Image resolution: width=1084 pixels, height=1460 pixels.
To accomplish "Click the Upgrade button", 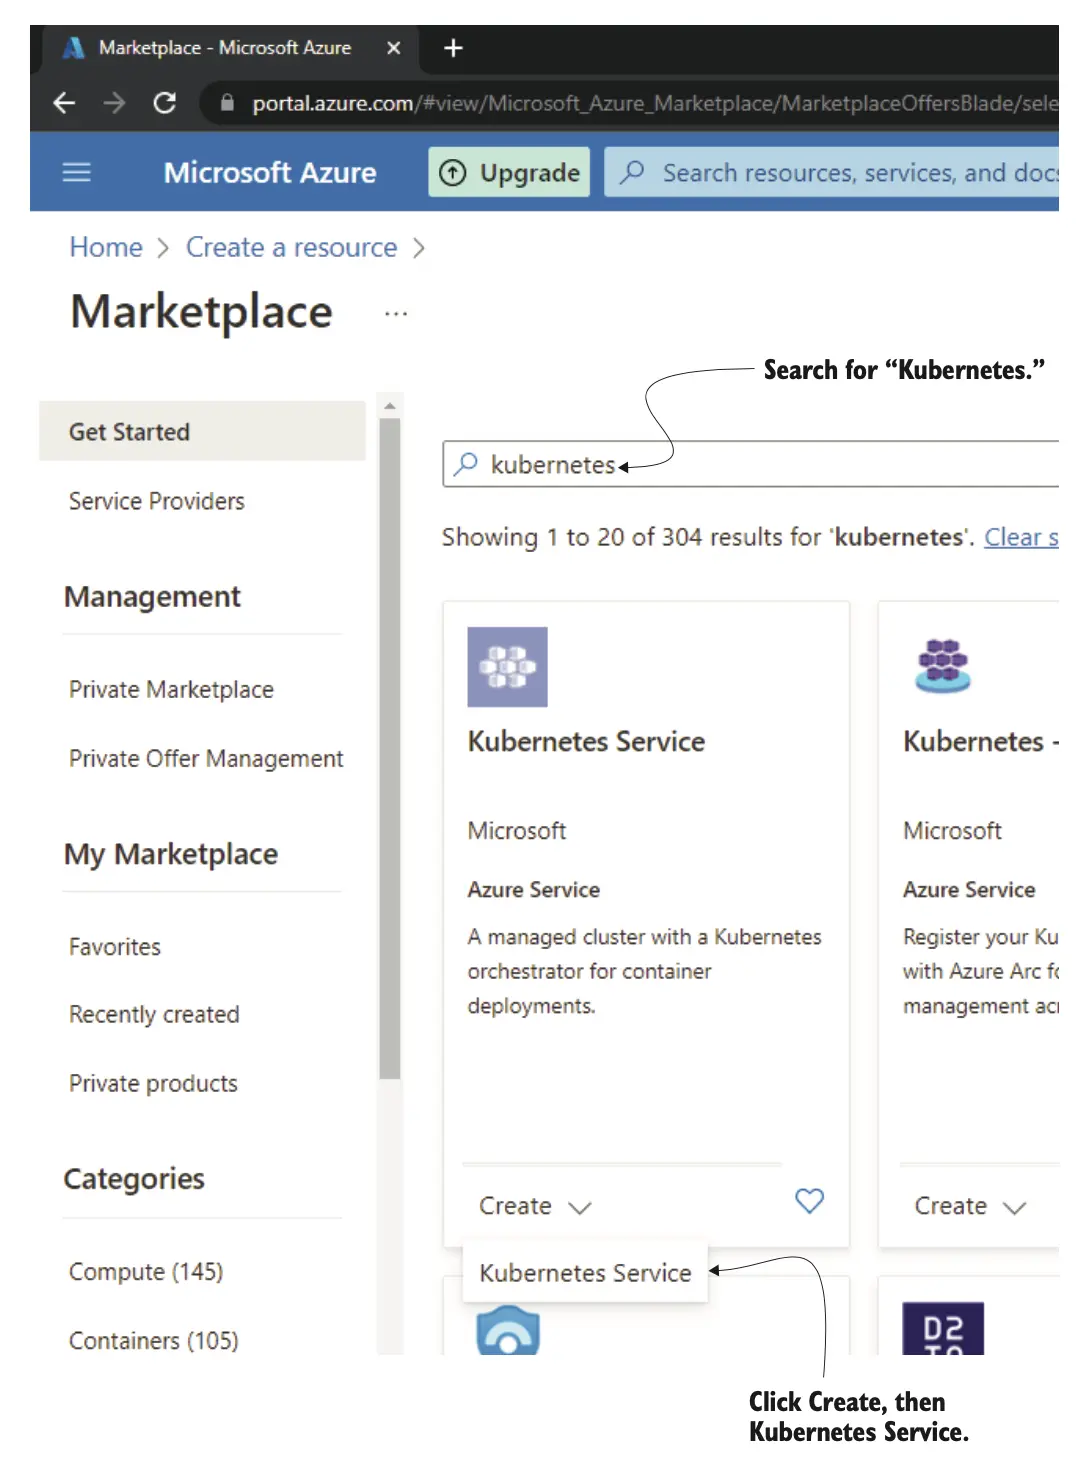I will tap(509, 173).
